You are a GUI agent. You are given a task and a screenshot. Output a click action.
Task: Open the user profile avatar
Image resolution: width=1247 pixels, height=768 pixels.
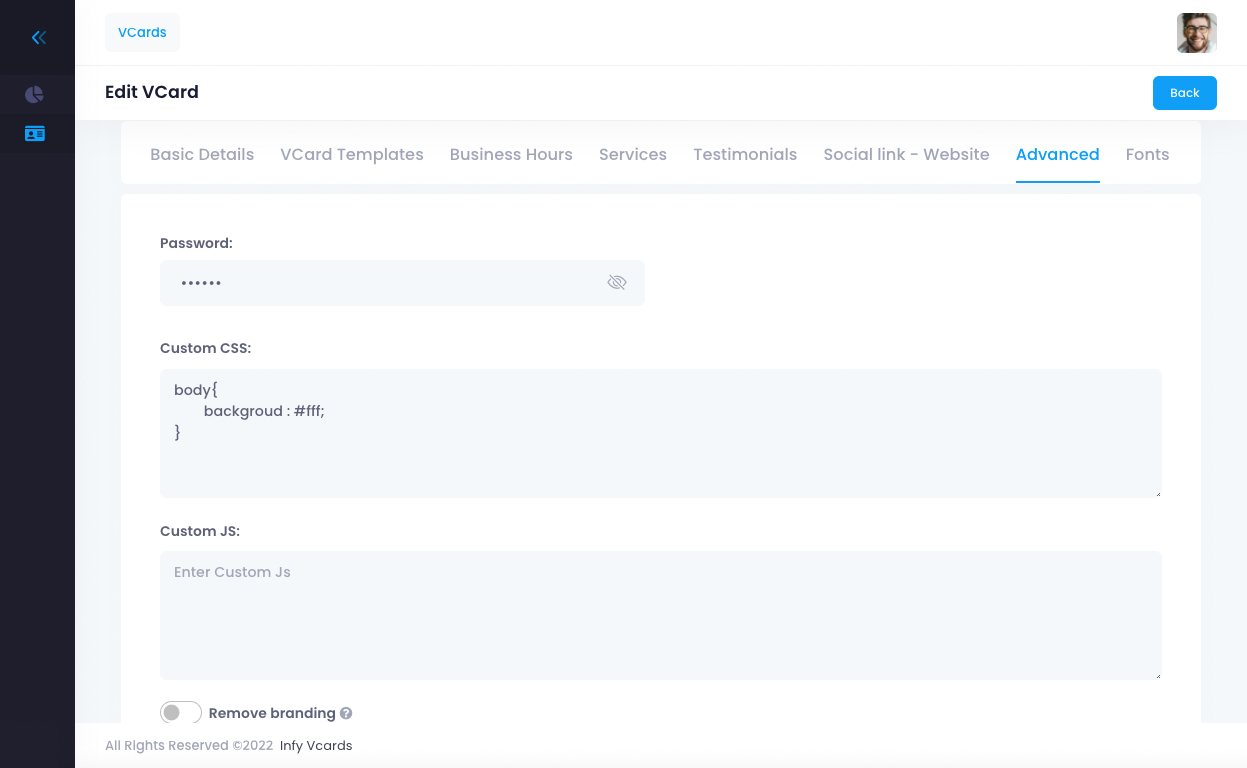tap(1196, 33)
